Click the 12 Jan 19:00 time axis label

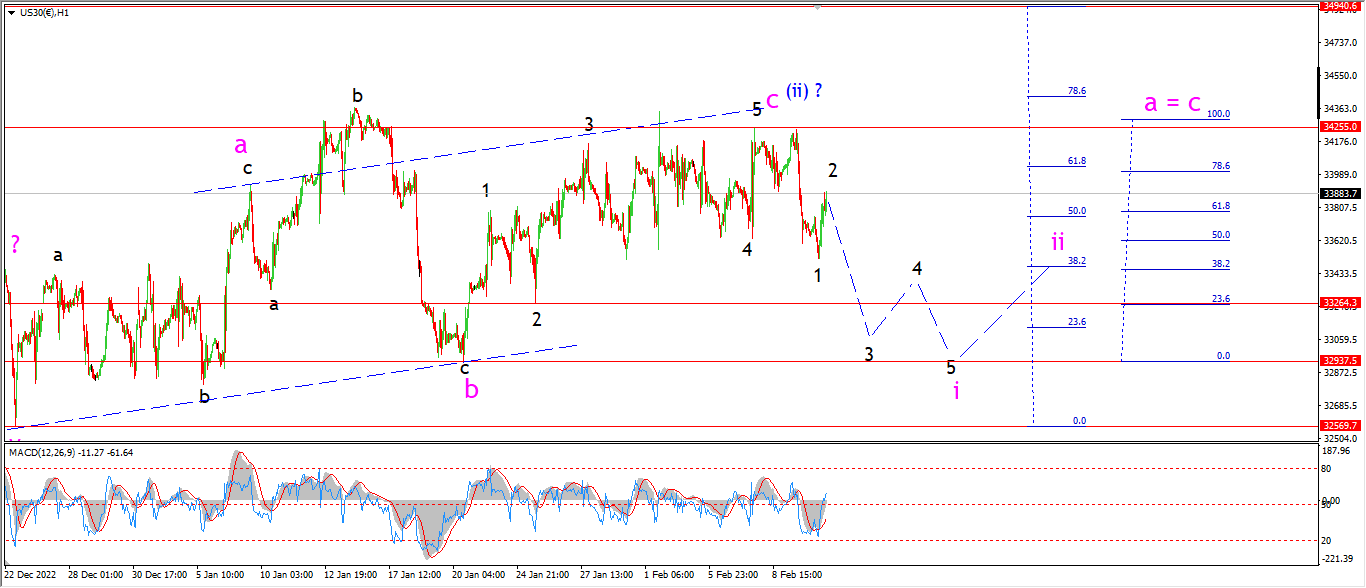point(352,575)
